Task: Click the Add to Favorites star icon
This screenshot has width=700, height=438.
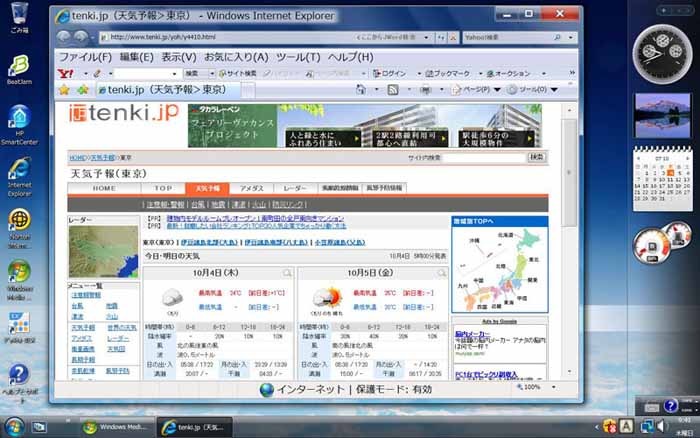Action: coord(83,90)
